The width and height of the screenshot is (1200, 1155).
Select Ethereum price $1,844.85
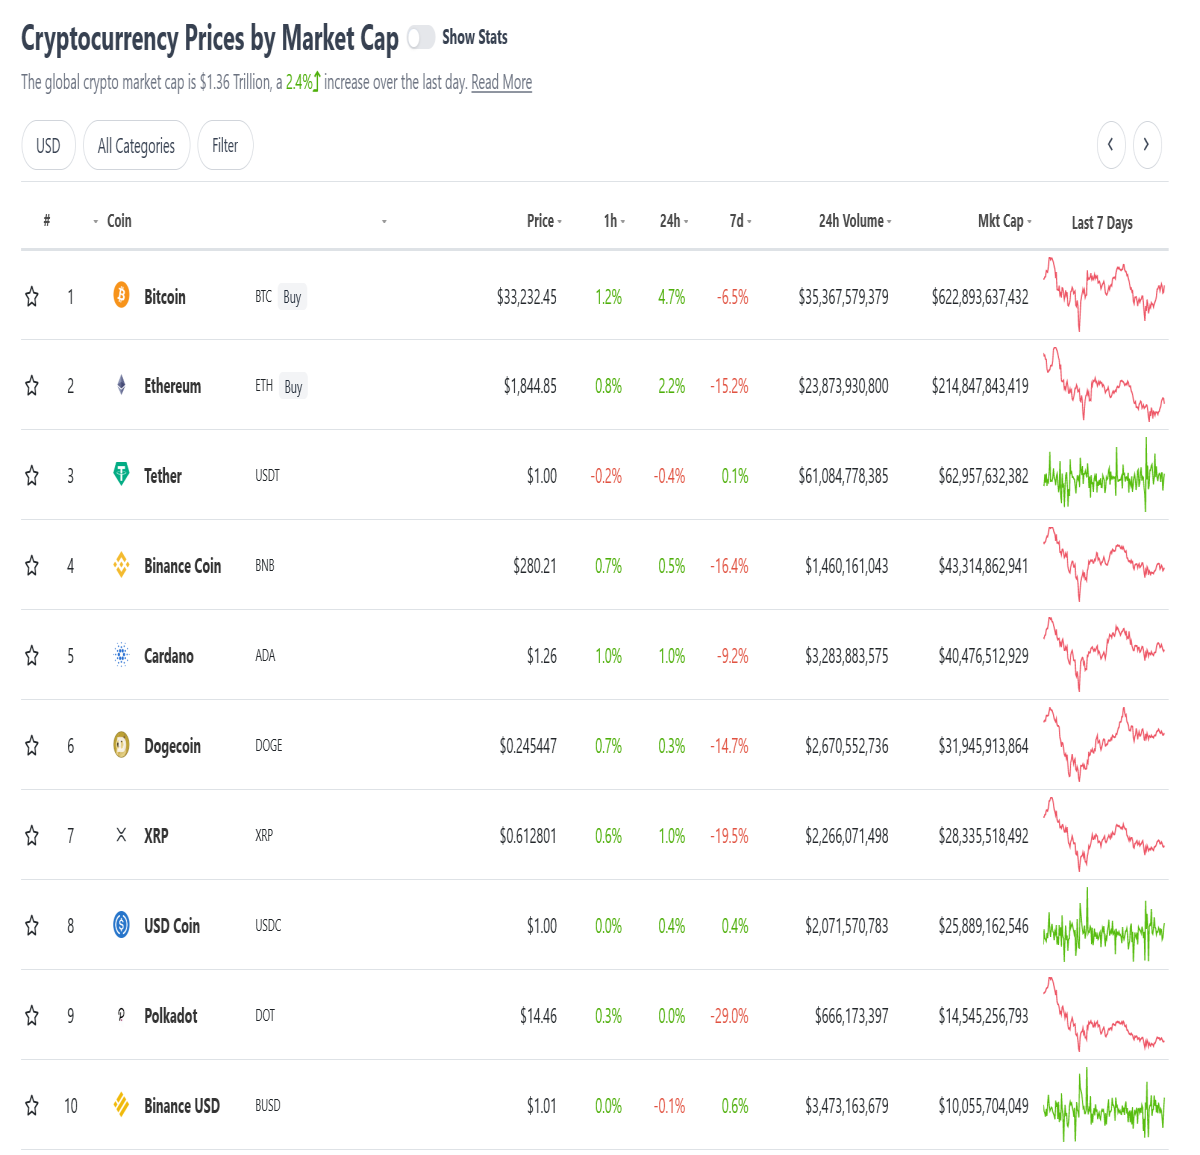[x=530, y=386]
